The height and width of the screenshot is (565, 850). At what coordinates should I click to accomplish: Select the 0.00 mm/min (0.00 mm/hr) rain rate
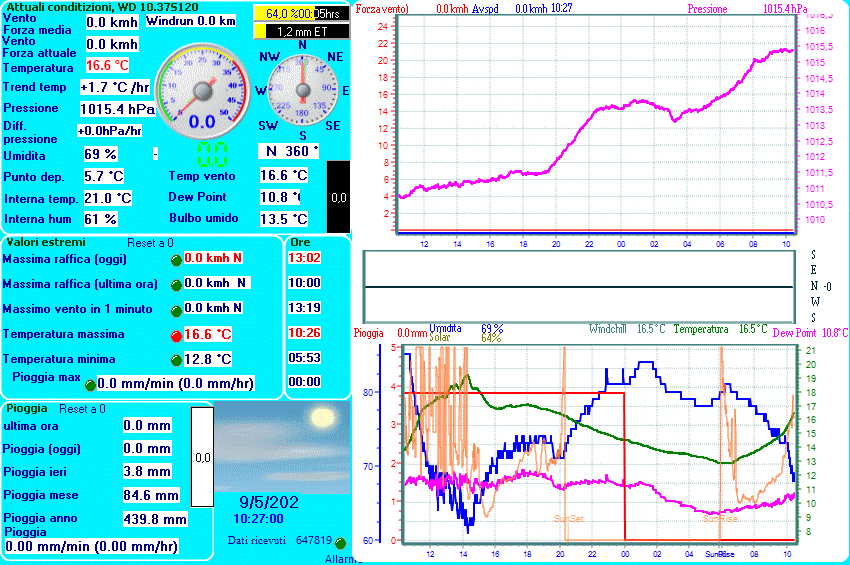pyautogui.click(x=92, y=546)
